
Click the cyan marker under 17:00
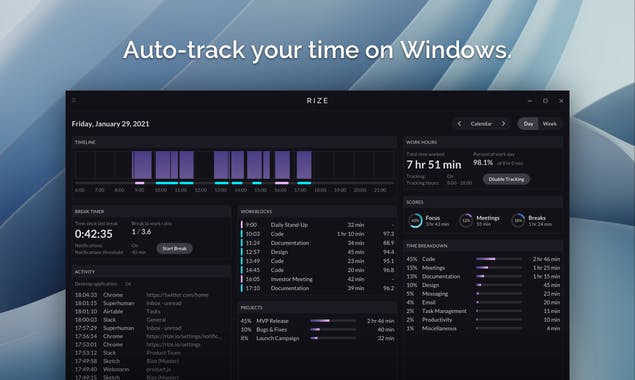pos(304,183)
